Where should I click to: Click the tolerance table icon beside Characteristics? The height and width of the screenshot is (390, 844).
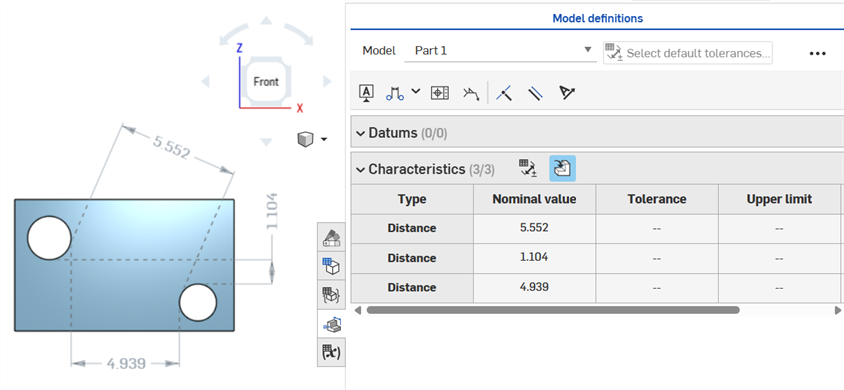528,168
